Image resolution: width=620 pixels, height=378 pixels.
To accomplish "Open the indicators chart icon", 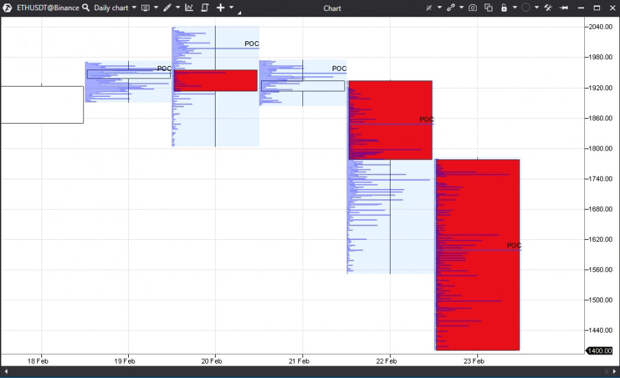I will pyautogui.click(x=189, y=8).
